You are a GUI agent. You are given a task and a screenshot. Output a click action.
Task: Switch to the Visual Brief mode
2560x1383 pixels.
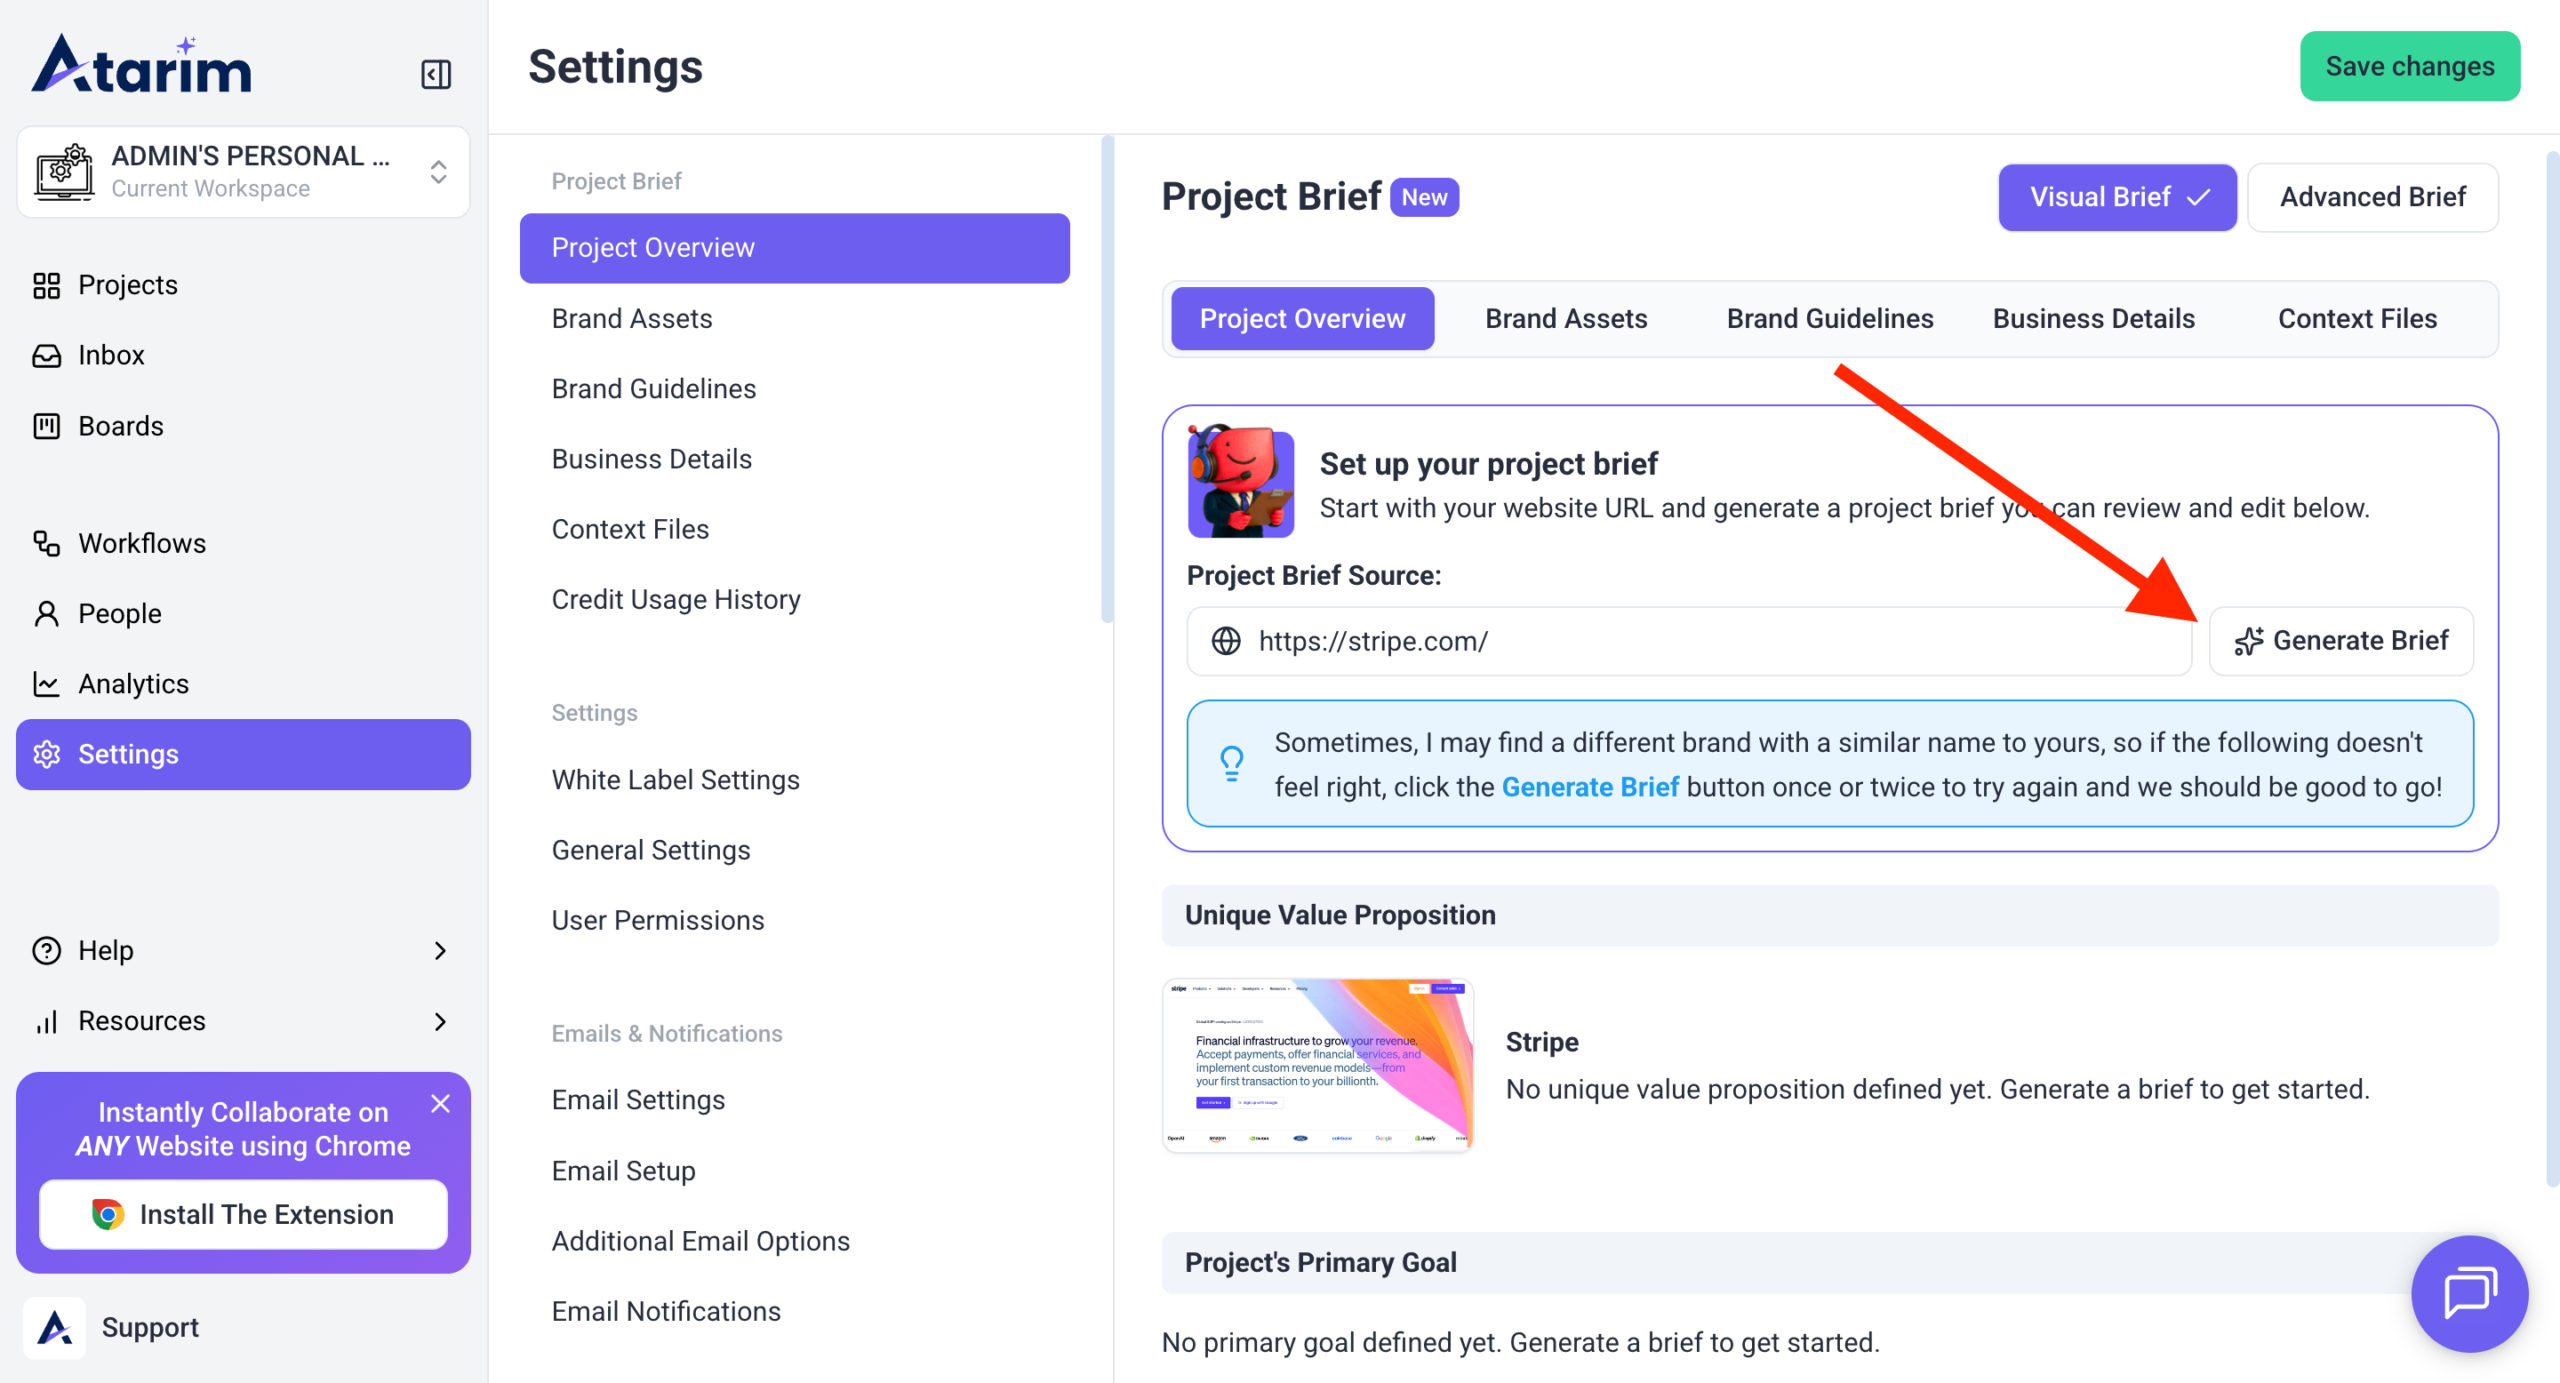click(2116, 197)
